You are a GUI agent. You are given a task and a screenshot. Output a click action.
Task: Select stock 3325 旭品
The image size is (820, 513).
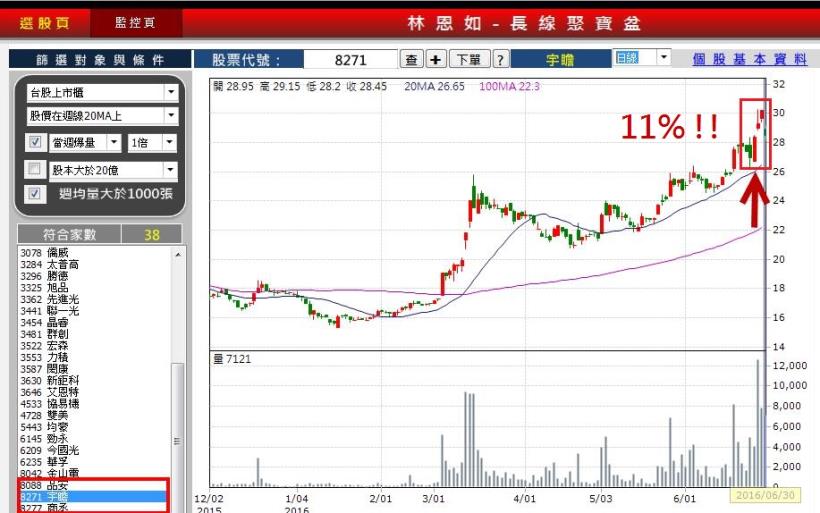click(x=44, y=287)
